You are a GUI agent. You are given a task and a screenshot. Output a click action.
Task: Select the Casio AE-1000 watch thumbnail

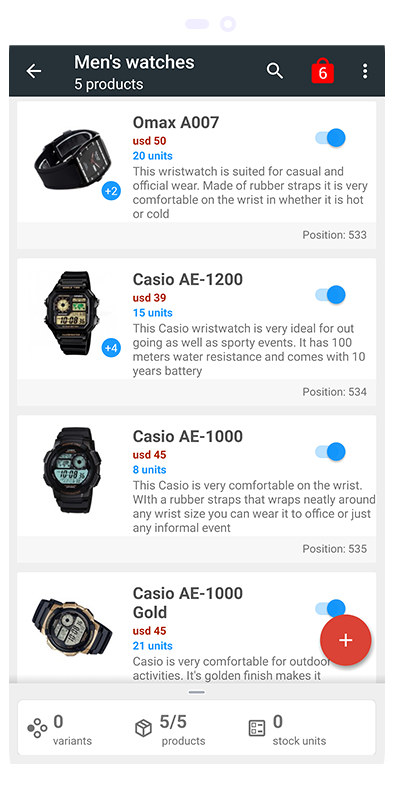pos(72,470)
